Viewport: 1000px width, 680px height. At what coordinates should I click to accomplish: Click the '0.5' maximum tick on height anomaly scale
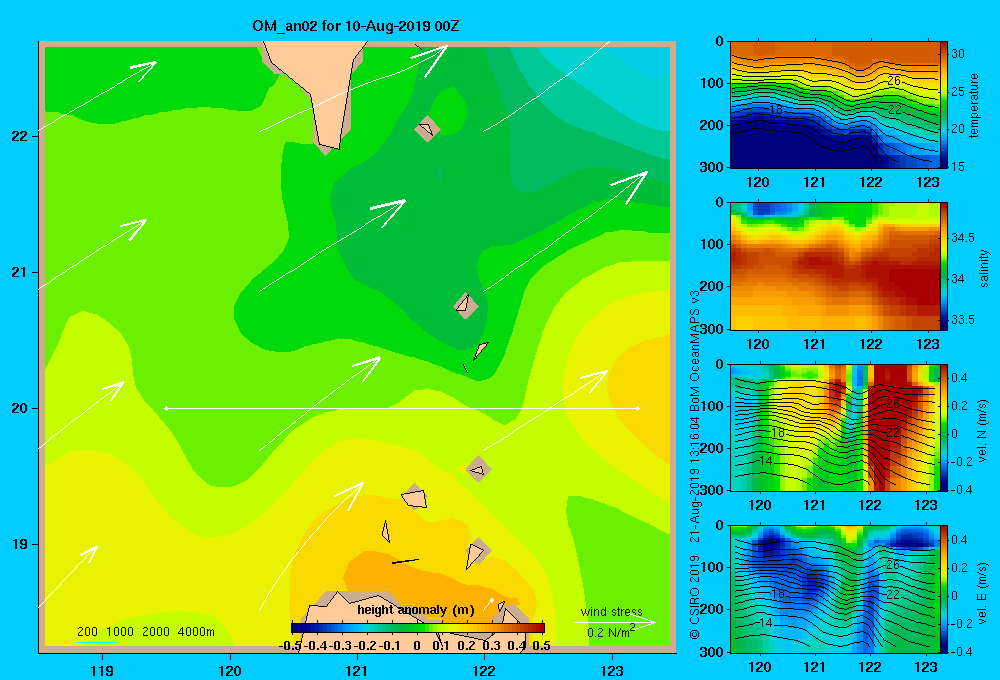click(x=541, y=646)
